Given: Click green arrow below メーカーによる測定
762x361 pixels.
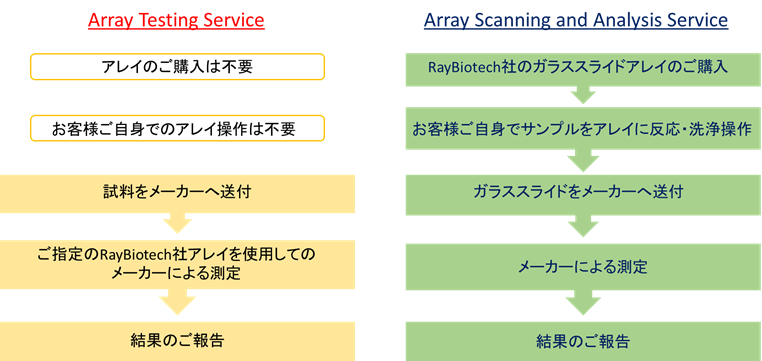Looking at the screenshot, I should 583,302.
